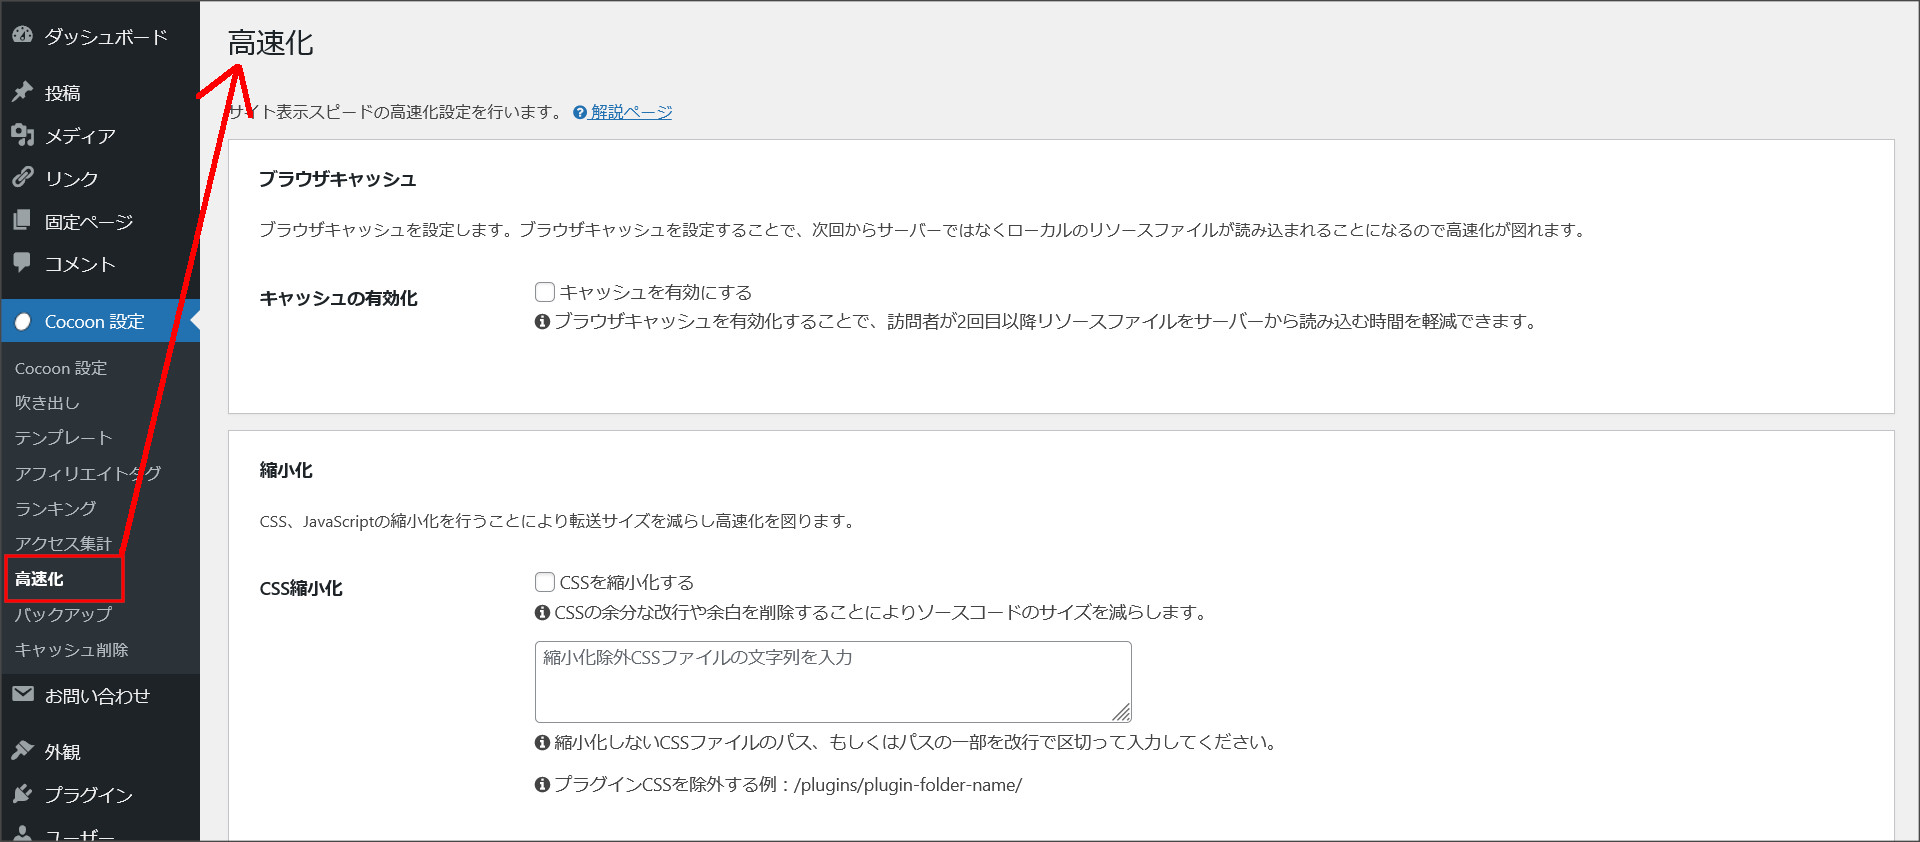Click the 縮小化除外CSSファイル text area
The image size is (1920, 842).
pyautogui.click(x=833, y=682)
